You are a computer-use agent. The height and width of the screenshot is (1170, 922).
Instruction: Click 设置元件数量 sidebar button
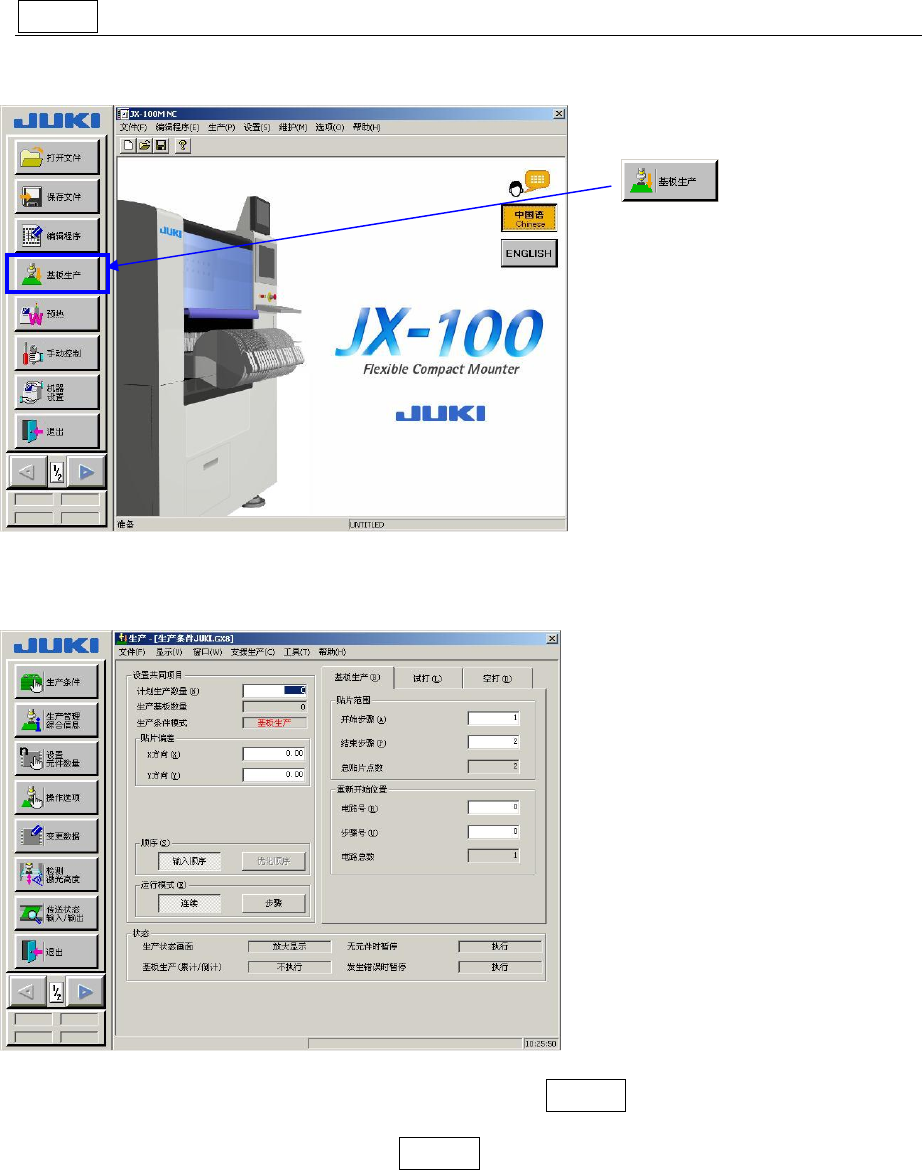point(57,759)
